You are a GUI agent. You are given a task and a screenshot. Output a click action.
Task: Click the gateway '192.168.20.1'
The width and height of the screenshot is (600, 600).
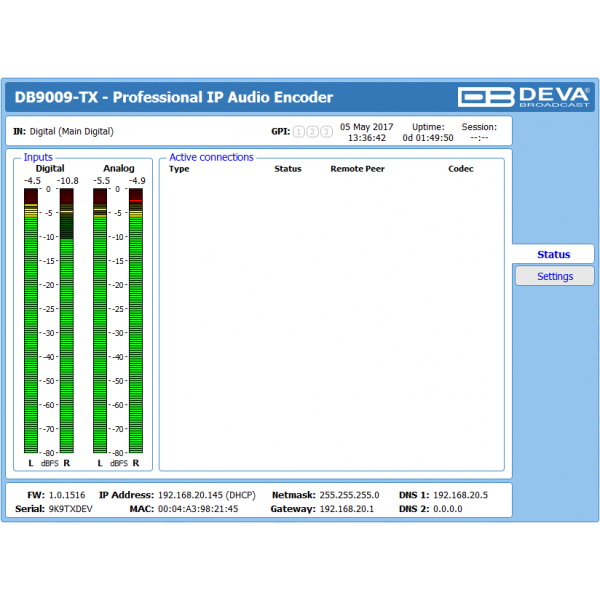[x=347, y=509]
